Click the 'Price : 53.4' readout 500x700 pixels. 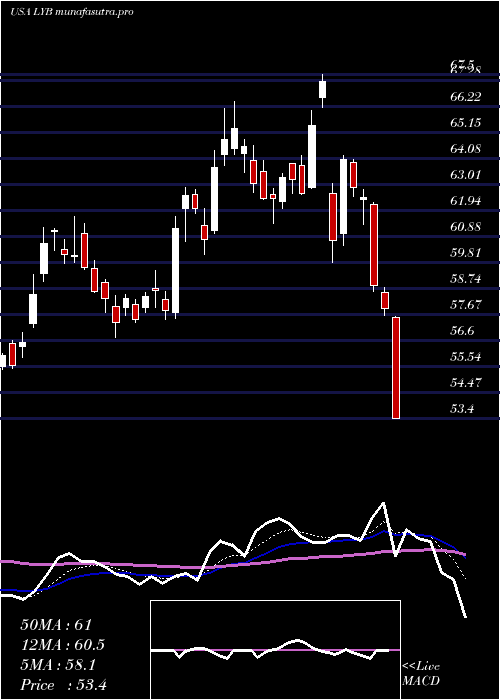[x=64, y=684]
